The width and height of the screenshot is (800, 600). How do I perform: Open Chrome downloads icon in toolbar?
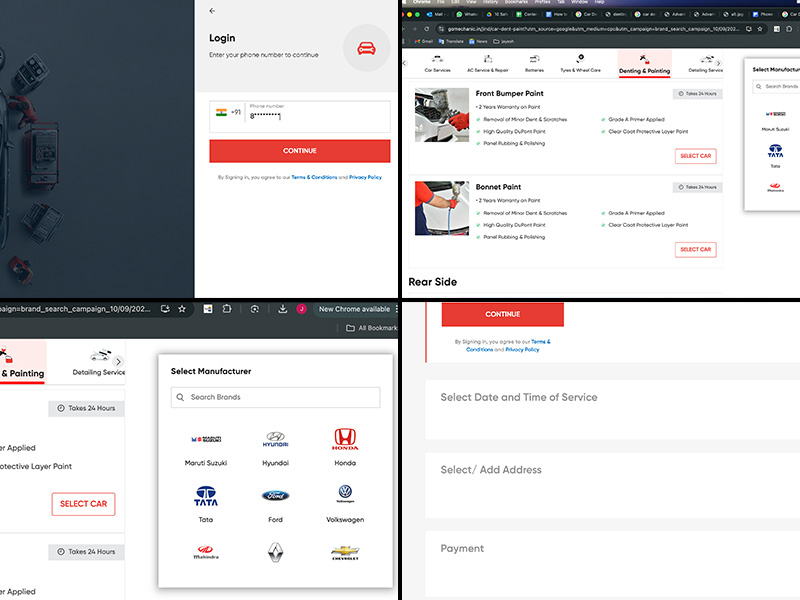tap(283, 309)
